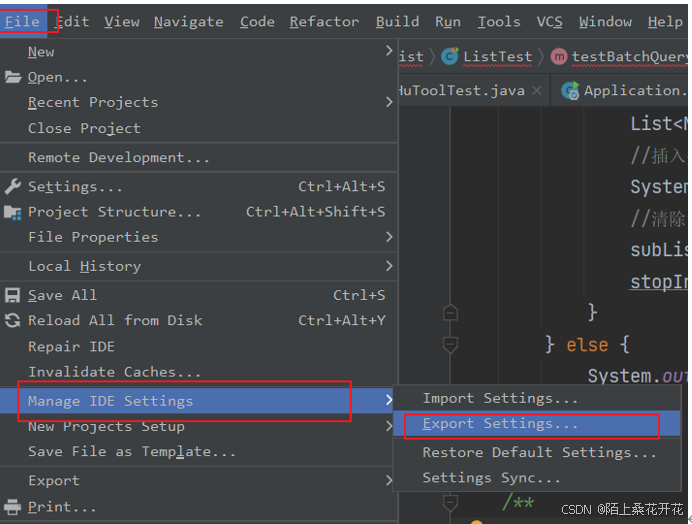
Task: Select Close Project
Action: (x=199, y=128)
